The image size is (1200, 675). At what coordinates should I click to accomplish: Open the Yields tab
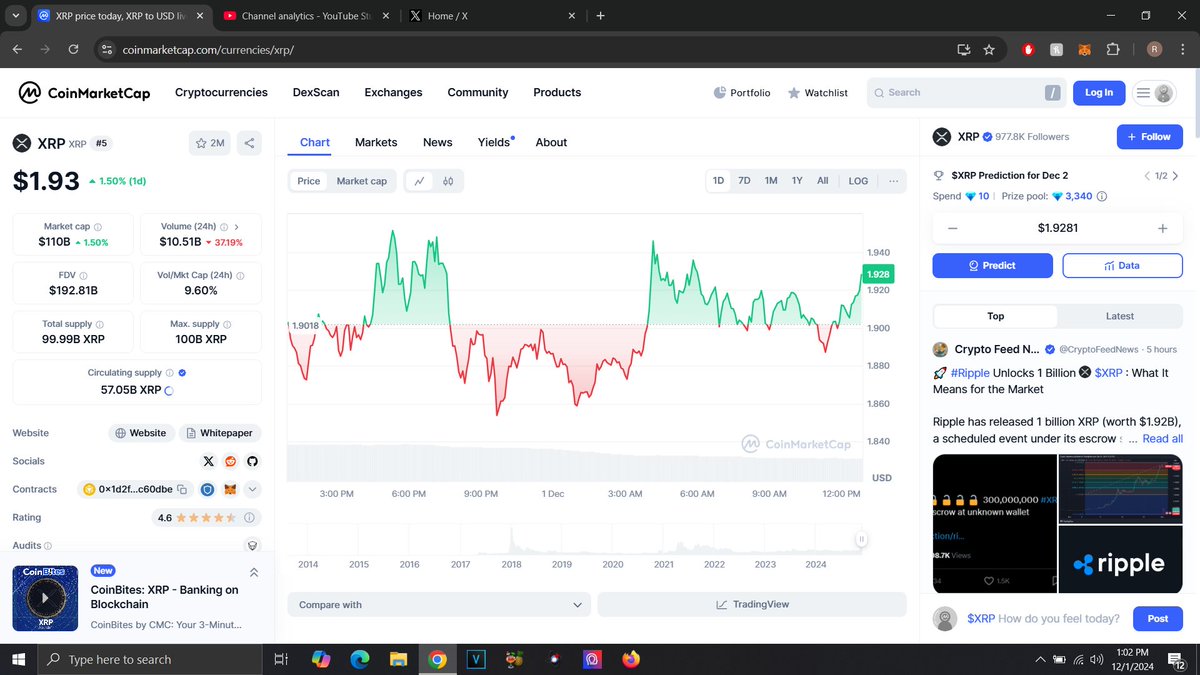[495, 142]
